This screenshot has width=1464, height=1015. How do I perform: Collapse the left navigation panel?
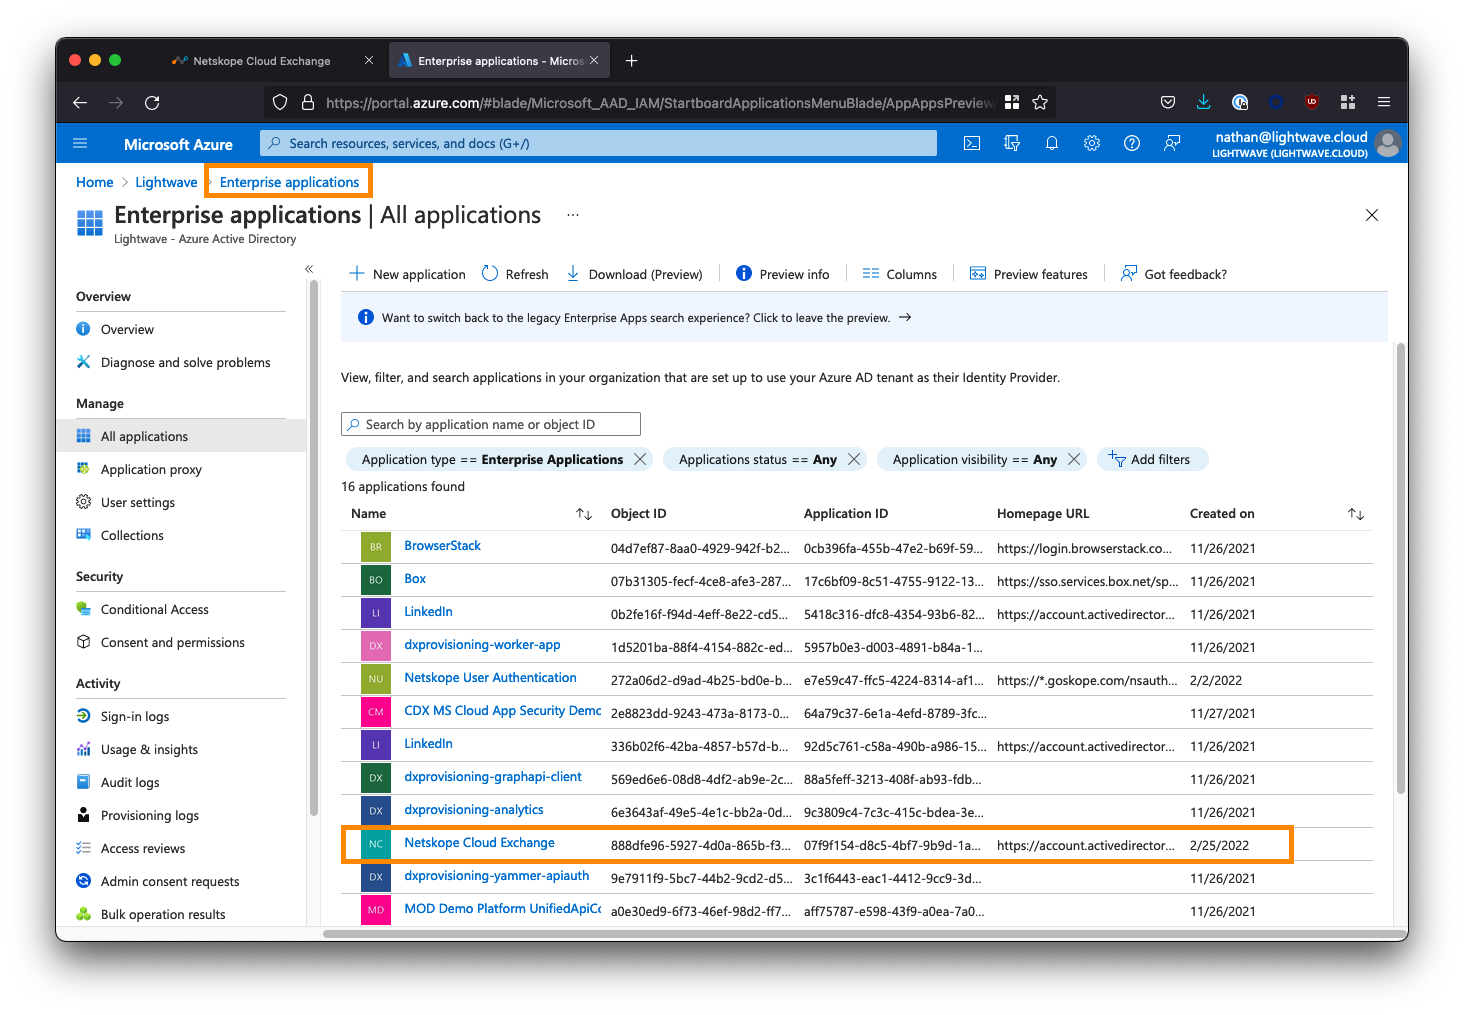(309, 269)
